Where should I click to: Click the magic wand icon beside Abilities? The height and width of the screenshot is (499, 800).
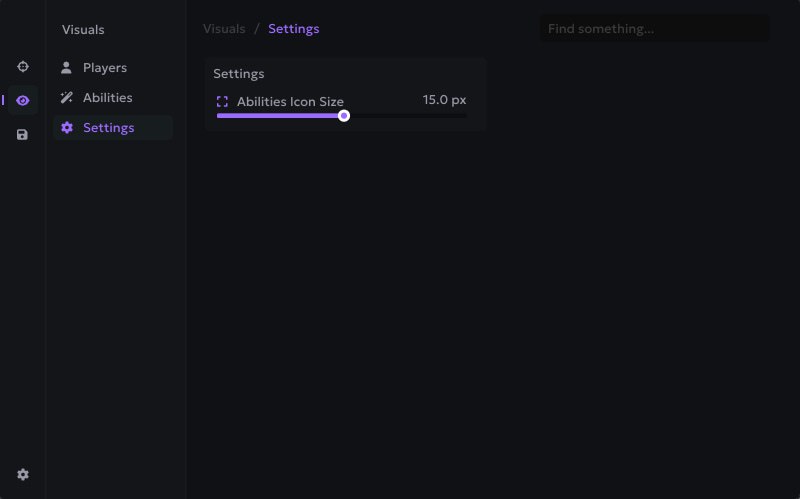tap(67, 98)
